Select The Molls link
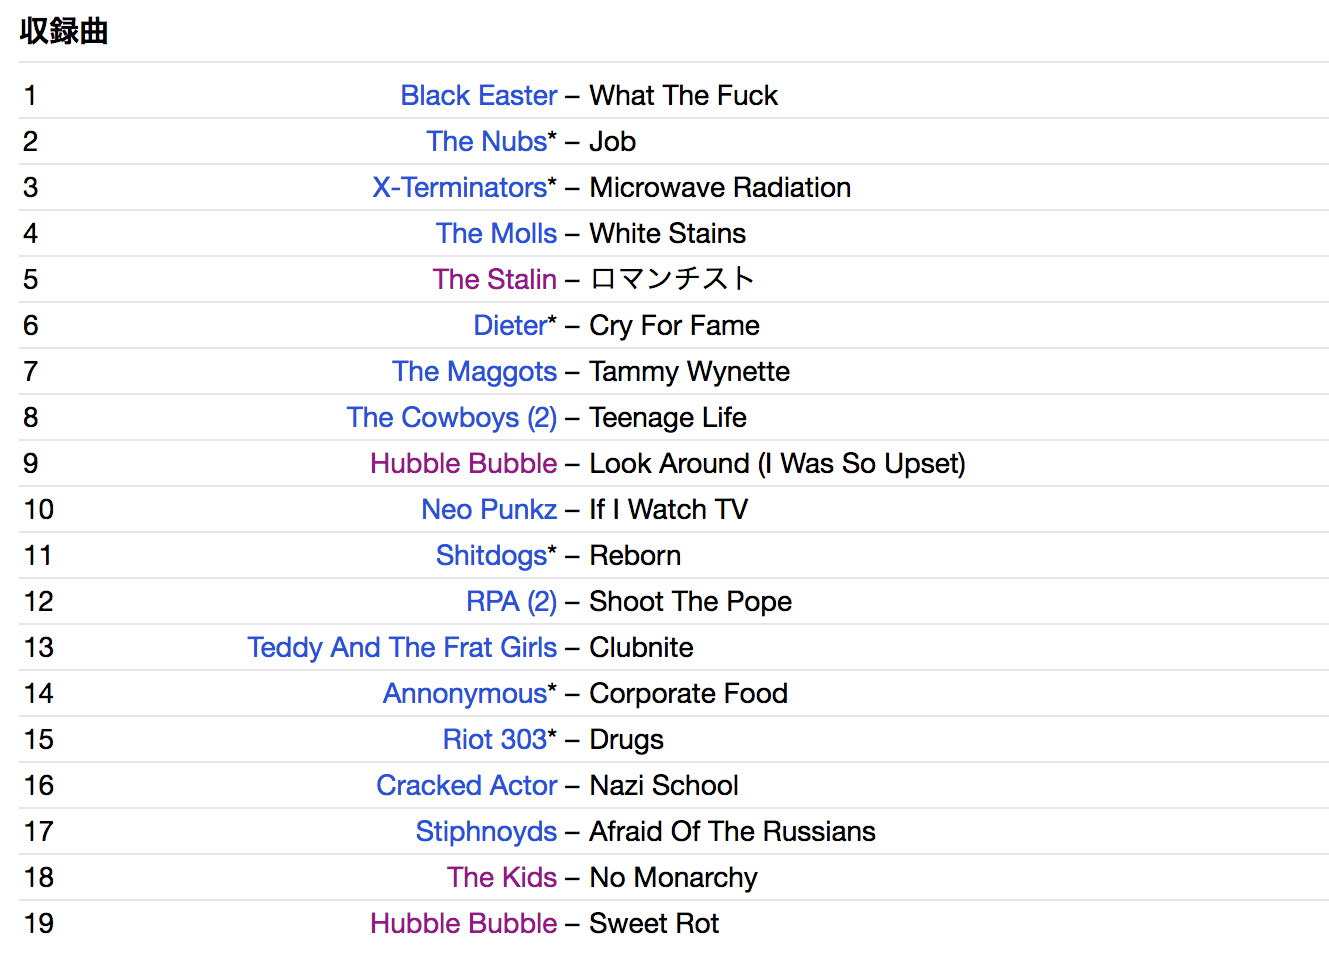Image resolution: width=1329 pixels, height=972 pixels. coord(496,233)
